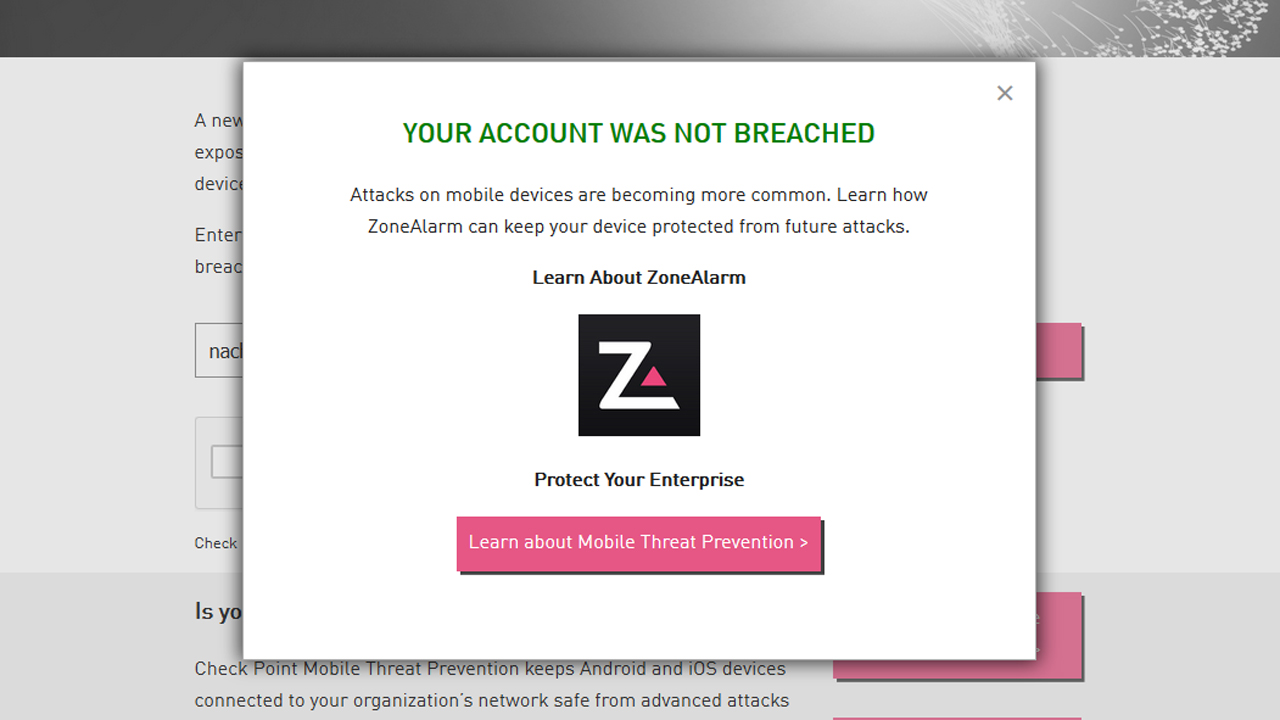Close the breach result dialog

point(1005,93)
